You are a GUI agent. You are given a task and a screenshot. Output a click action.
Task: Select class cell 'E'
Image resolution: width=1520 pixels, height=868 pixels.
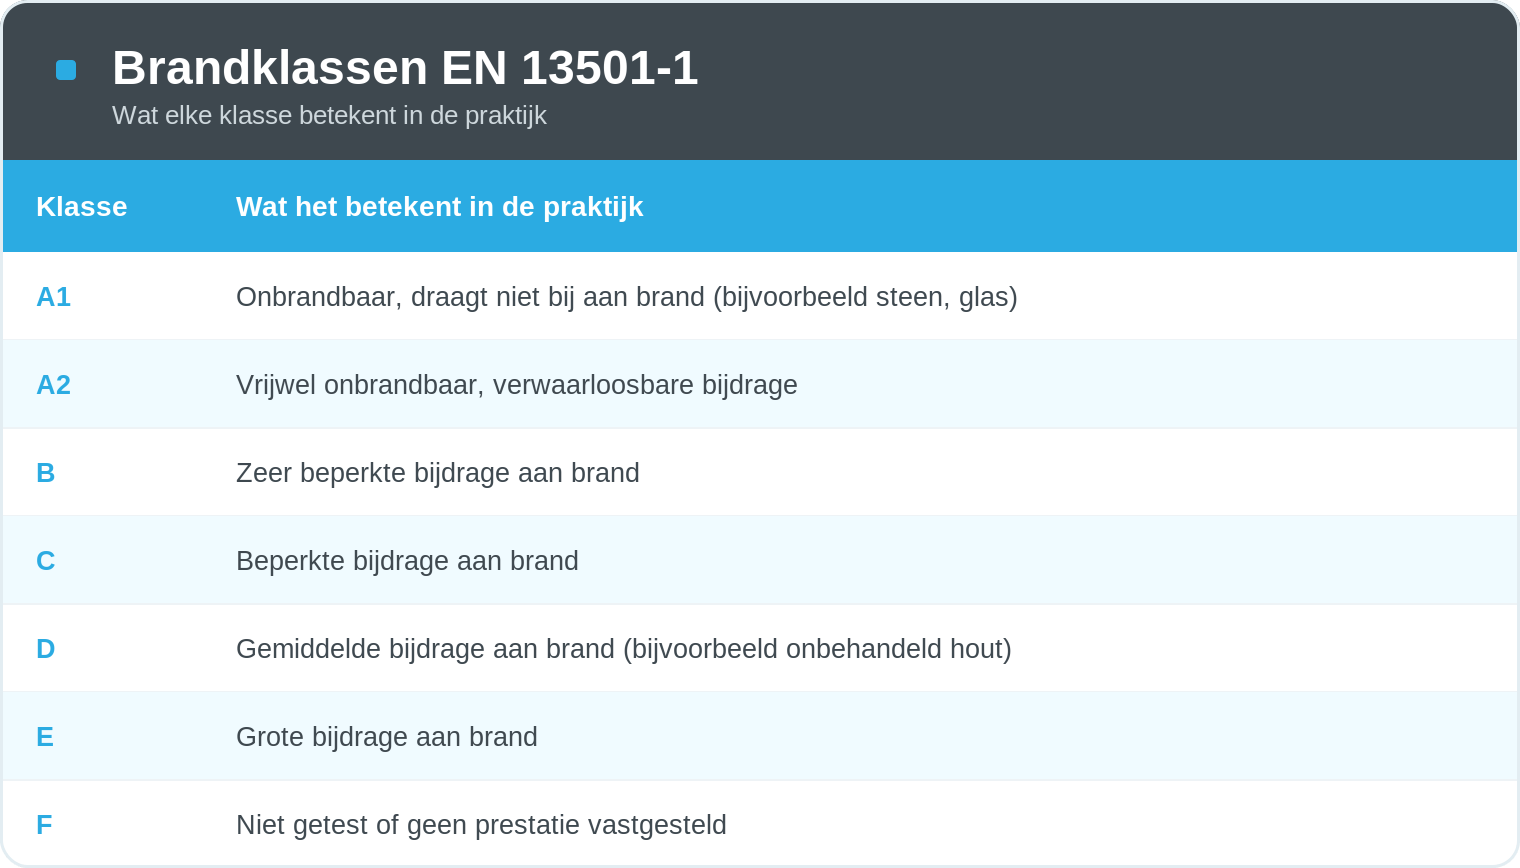[x=45, y=737]
